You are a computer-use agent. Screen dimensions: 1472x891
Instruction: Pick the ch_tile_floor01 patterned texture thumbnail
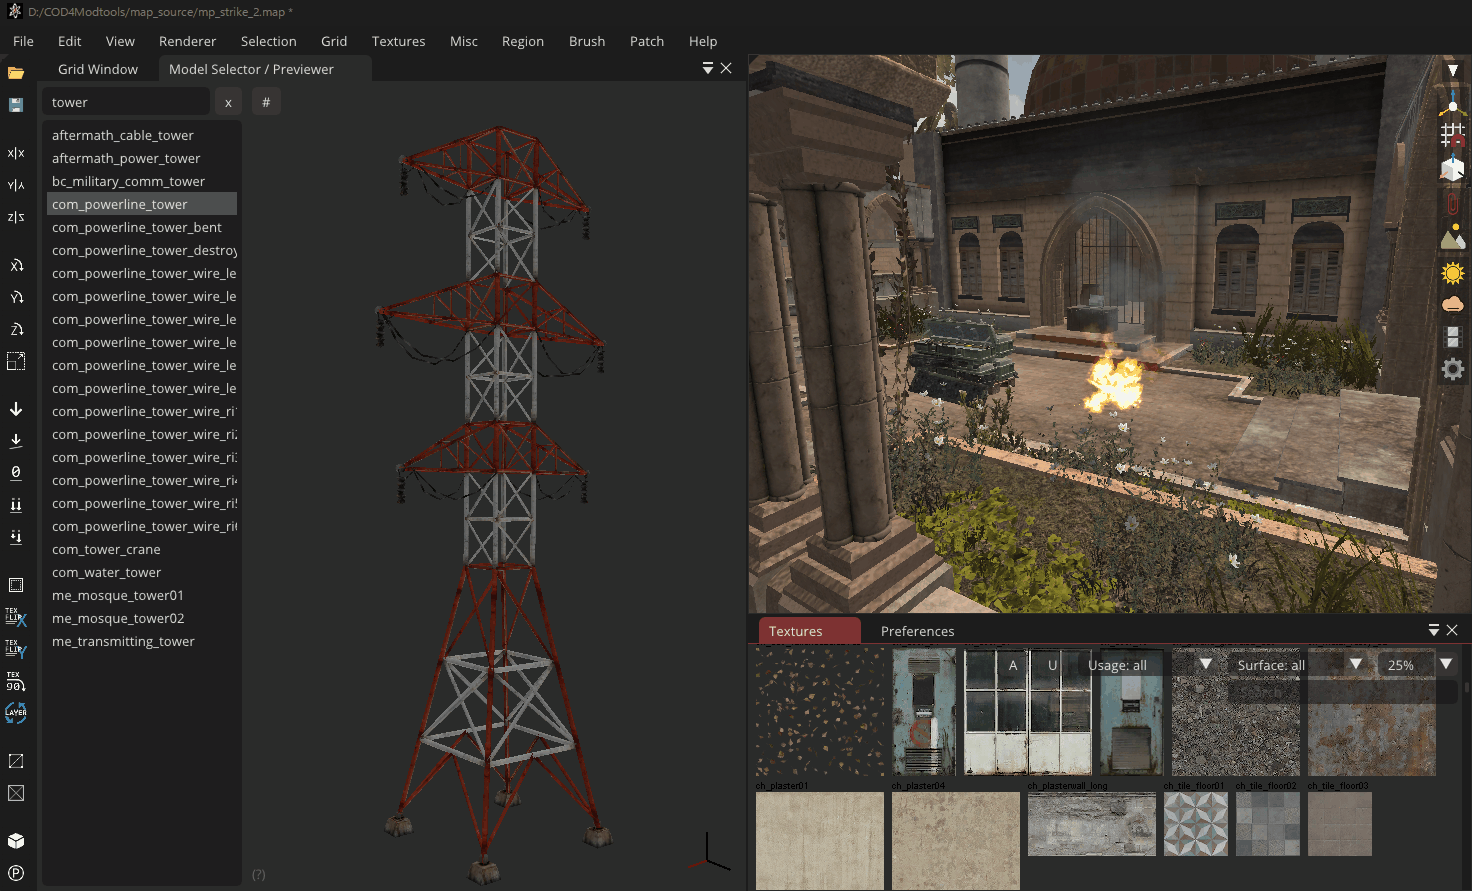[1196, 824]
